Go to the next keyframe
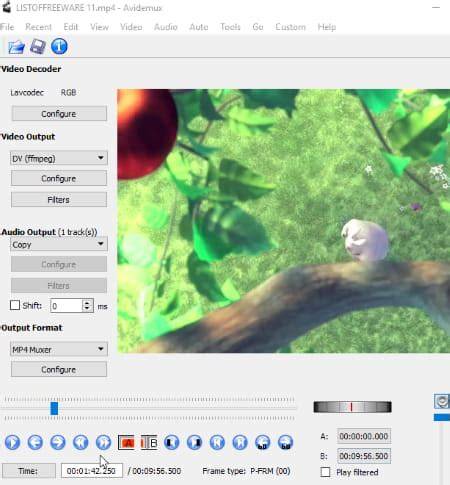The width and height of the screenshot is (450, 485). (103, 442)
